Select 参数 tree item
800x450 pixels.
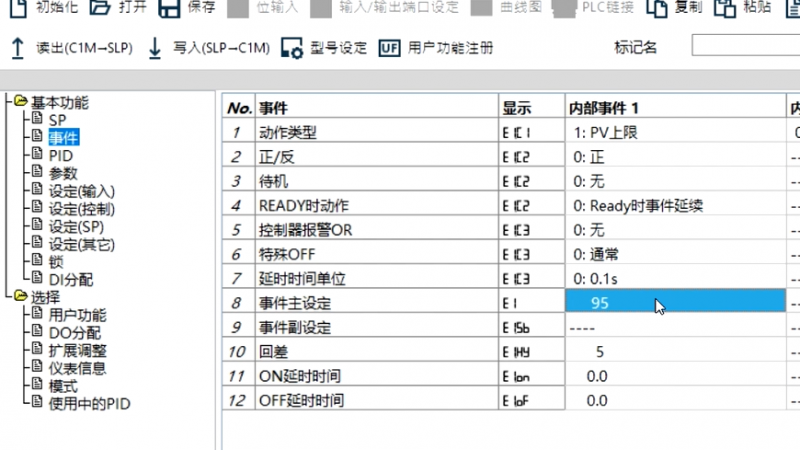click(62, 173)
